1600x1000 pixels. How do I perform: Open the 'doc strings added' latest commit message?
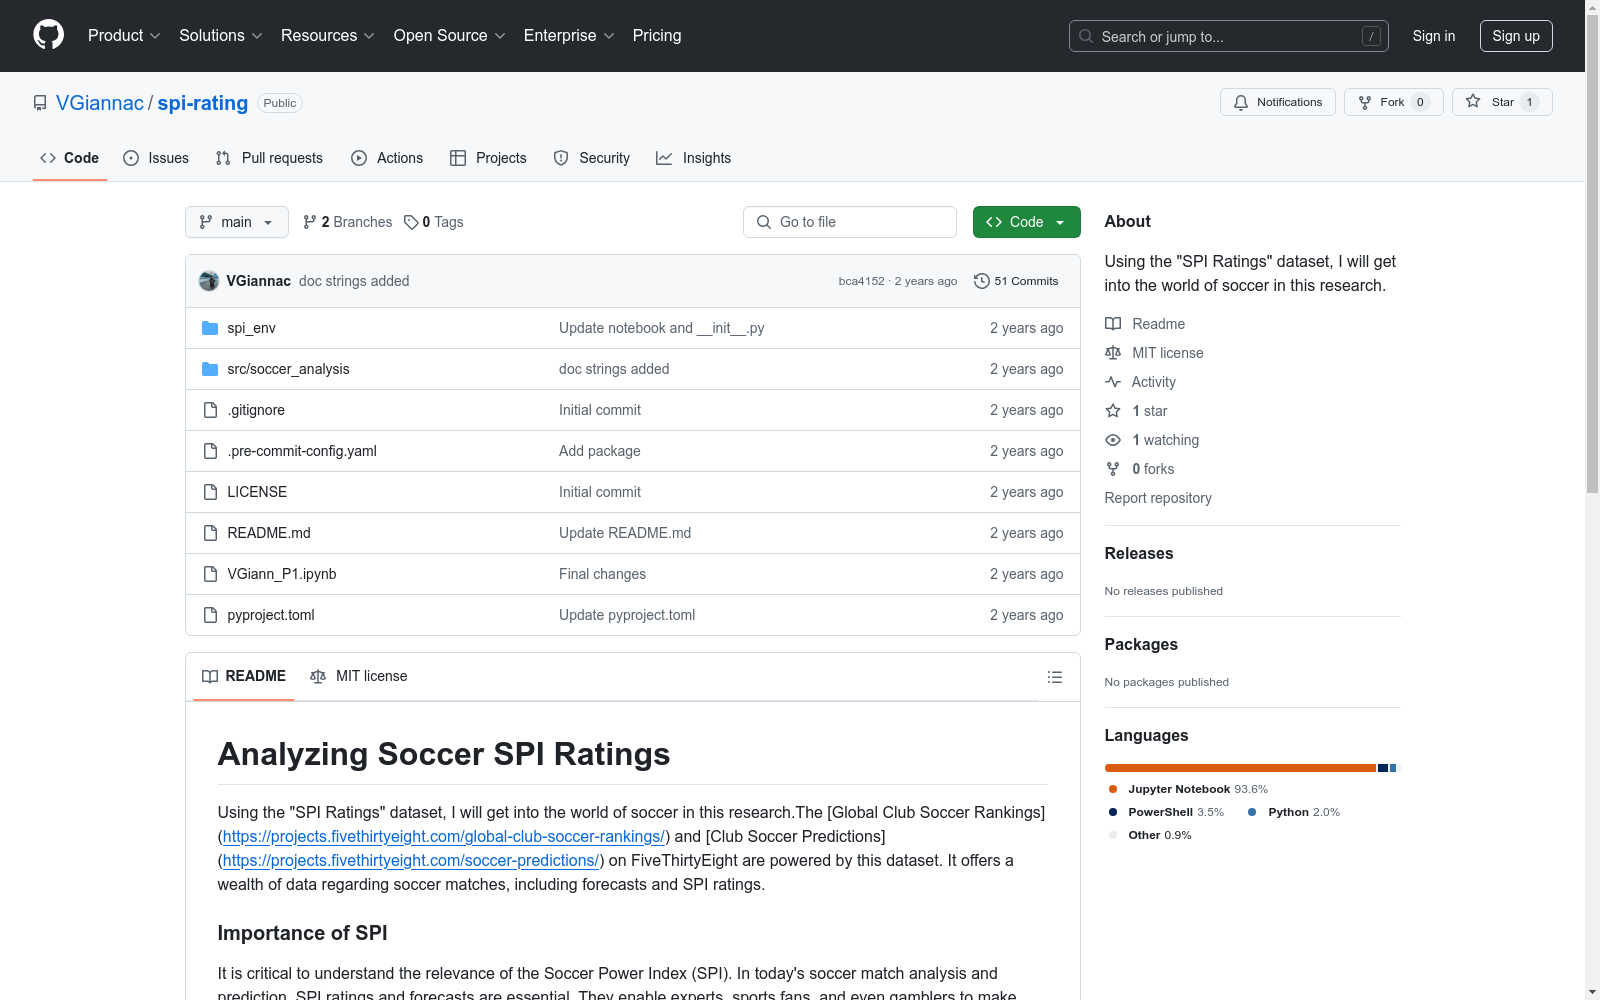coord(354,281)
